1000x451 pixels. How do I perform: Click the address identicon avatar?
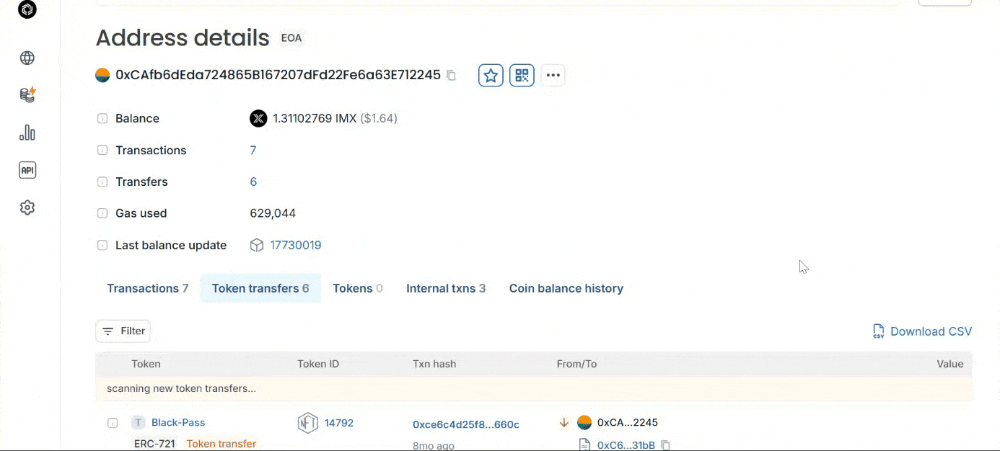point(103,75)
